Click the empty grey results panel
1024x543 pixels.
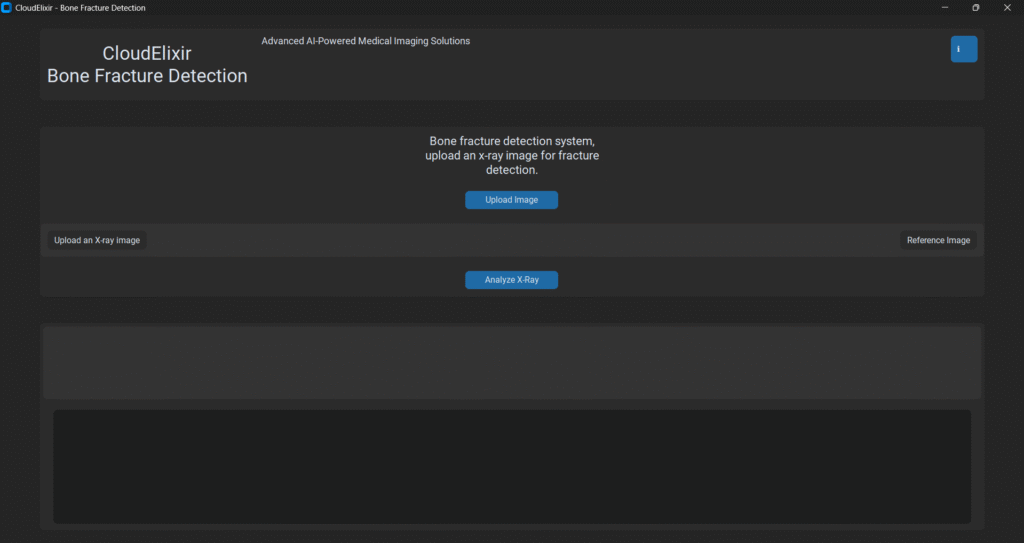tap(511, 362)
